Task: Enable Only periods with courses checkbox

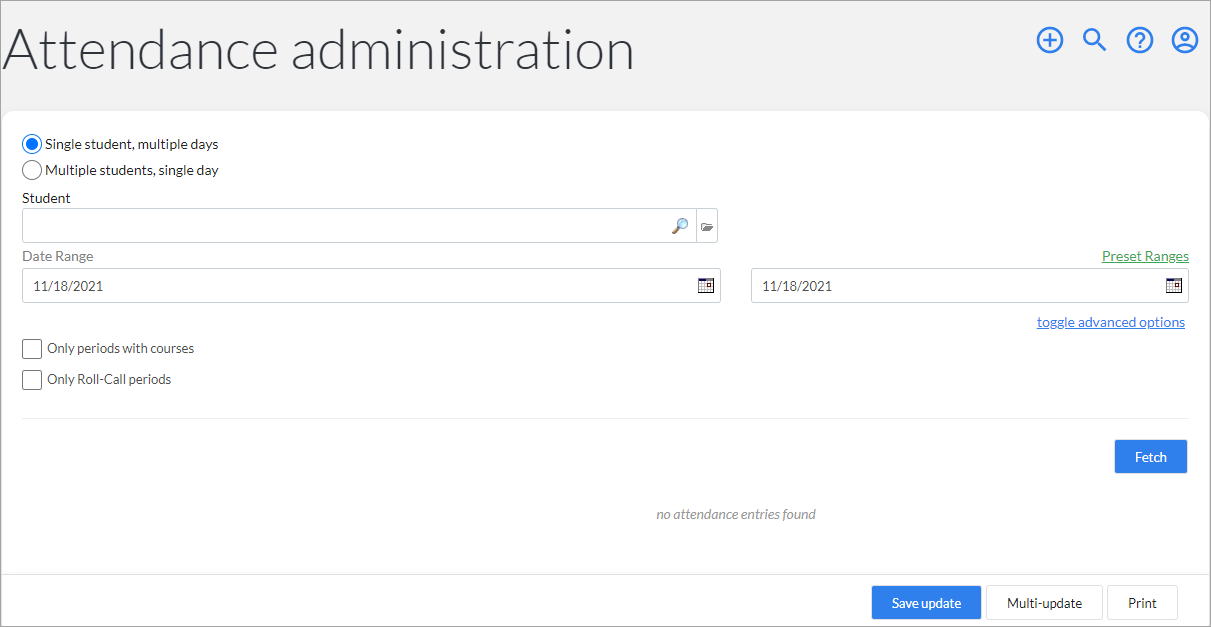Action: click(32, 349)
